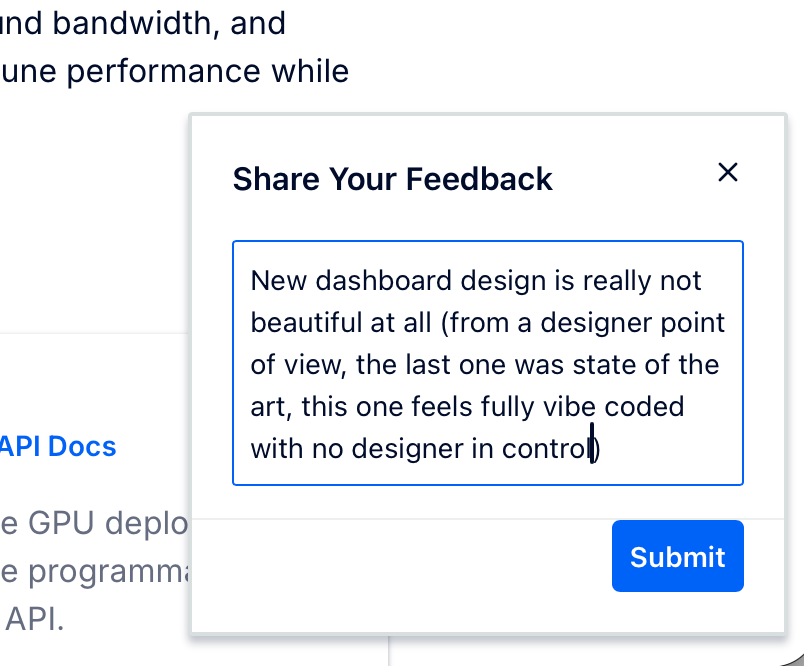
Task: Click the "performance while" paragraph line
Action: (174, 71)
